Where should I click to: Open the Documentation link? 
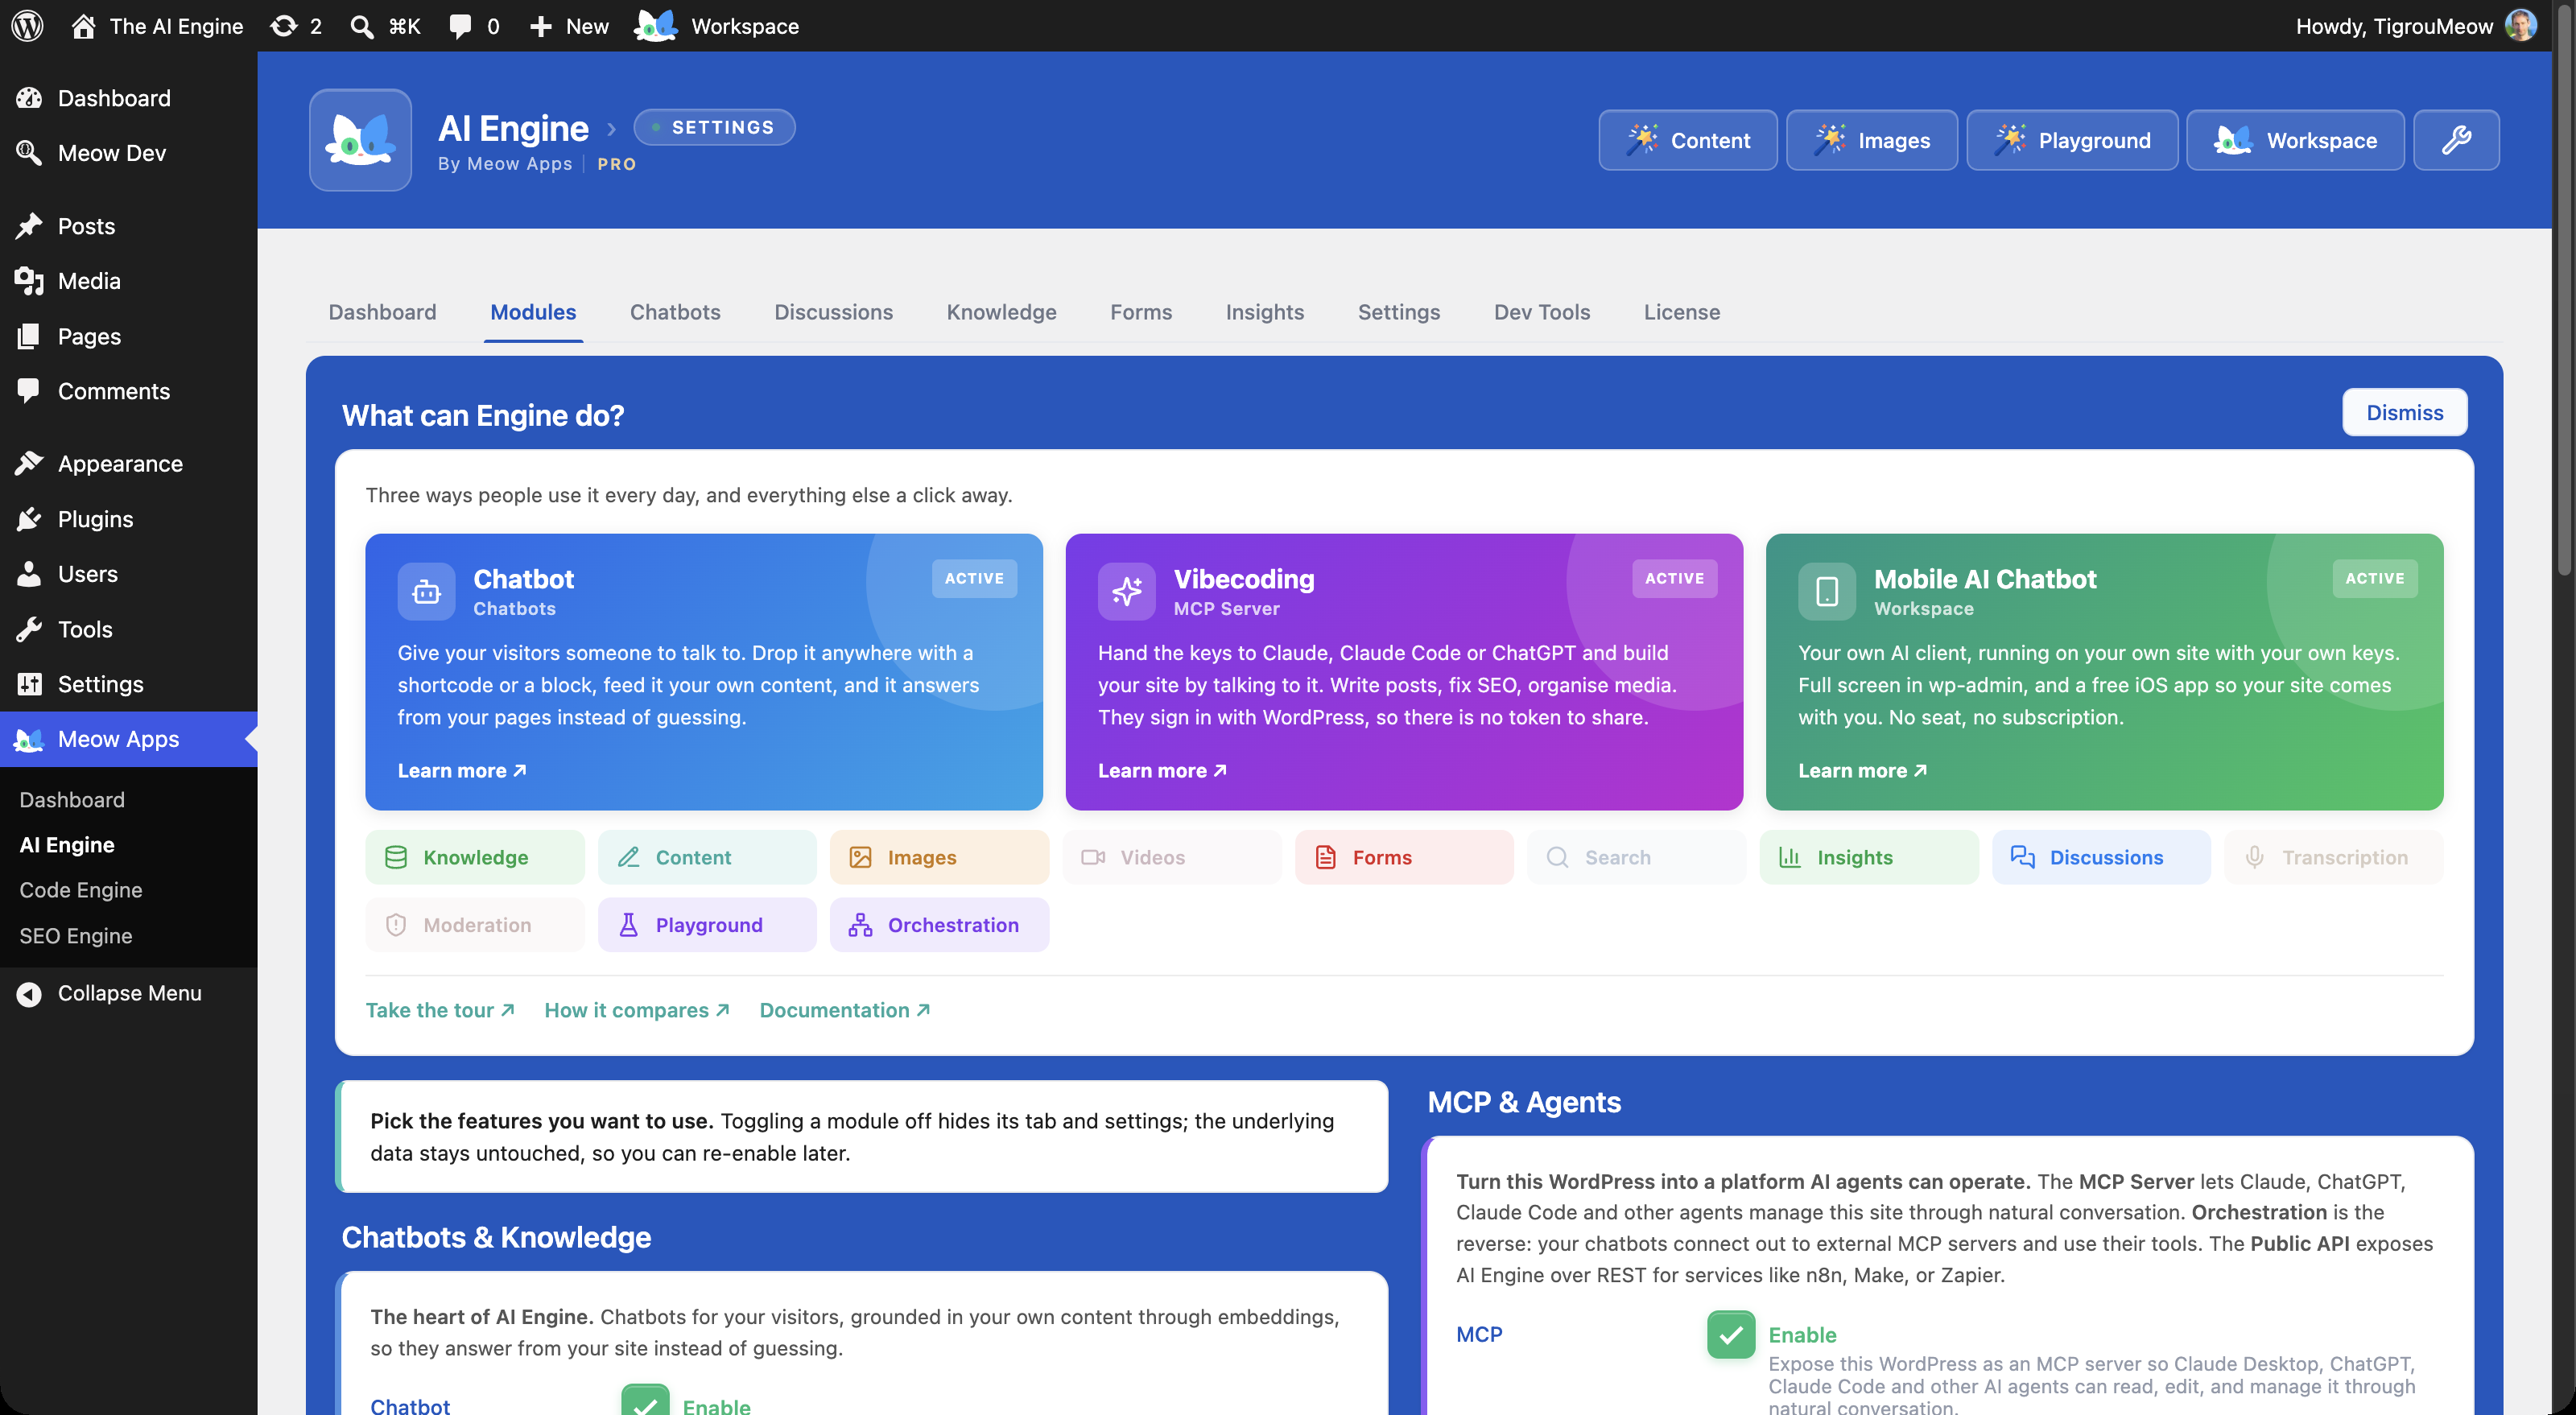845,1010
